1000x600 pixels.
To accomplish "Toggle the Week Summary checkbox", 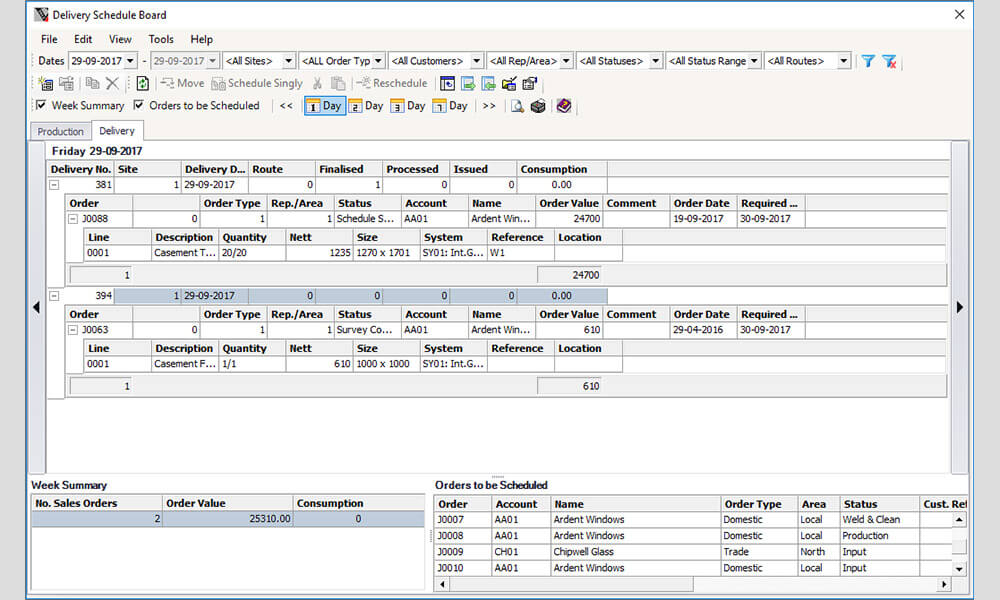I will 41,106.
